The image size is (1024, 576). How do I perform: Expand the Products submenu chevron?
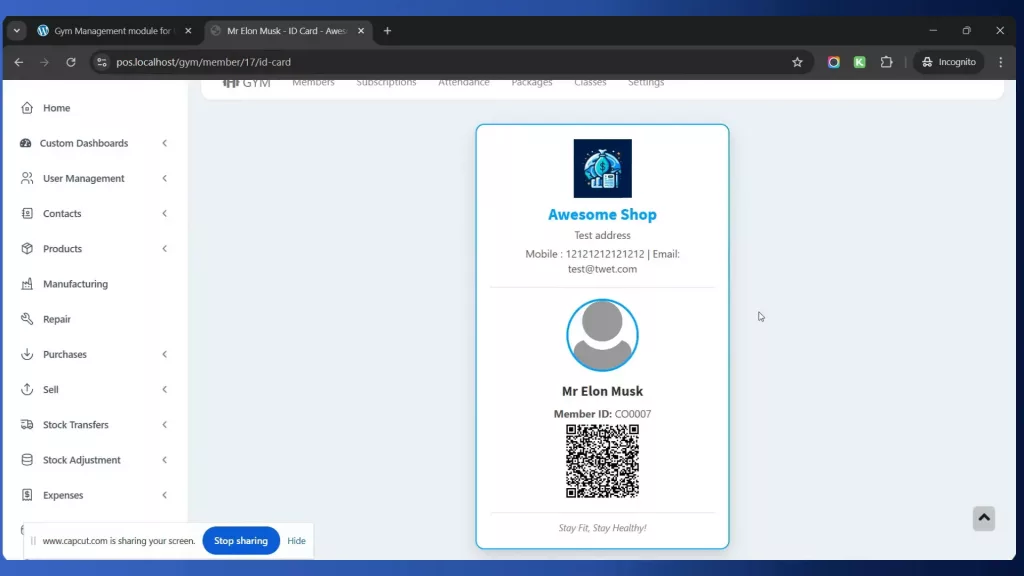[x=165, y=249]
